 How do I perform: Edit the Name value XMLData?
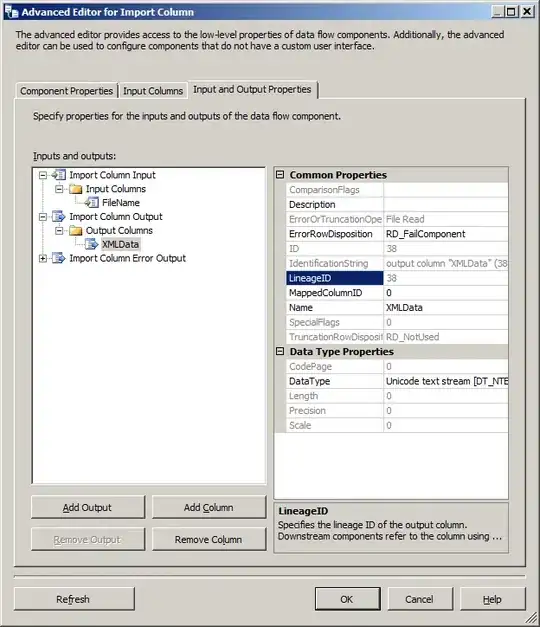click(404, 308)
